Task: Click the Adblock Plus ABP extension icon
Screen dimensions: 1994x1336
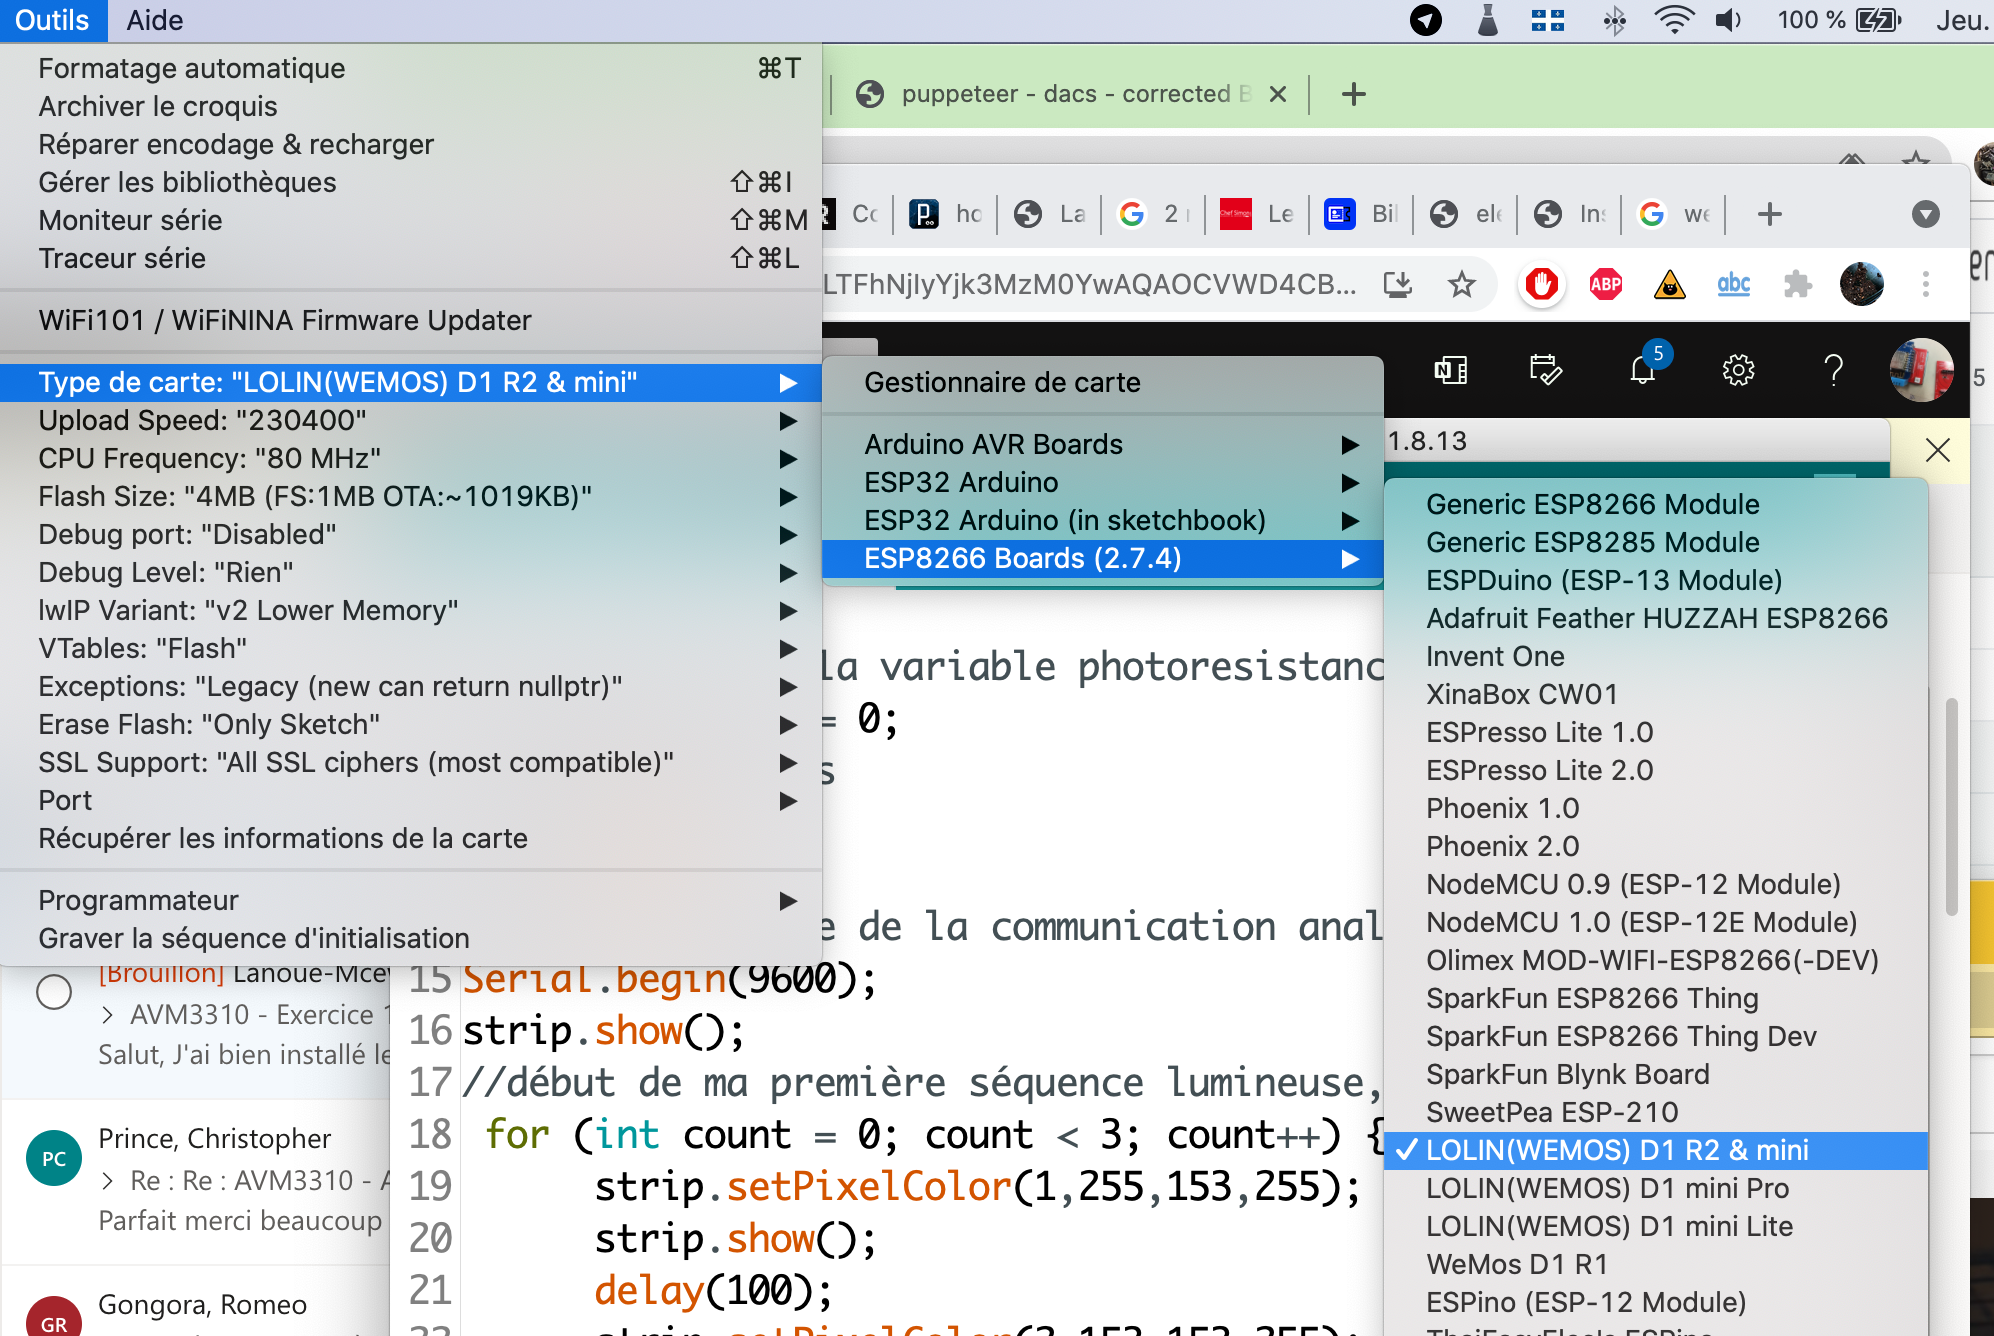Action: (x=1605, y=285)
